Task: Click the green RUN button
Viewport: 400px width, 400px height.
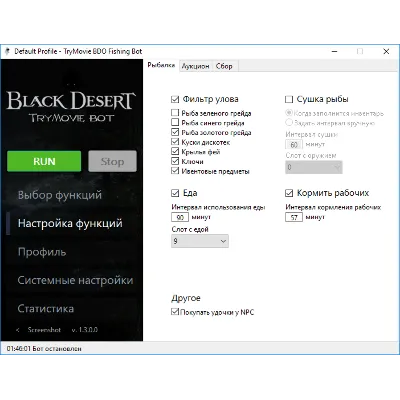Action: pyautogui.click(x=44, y=161)
